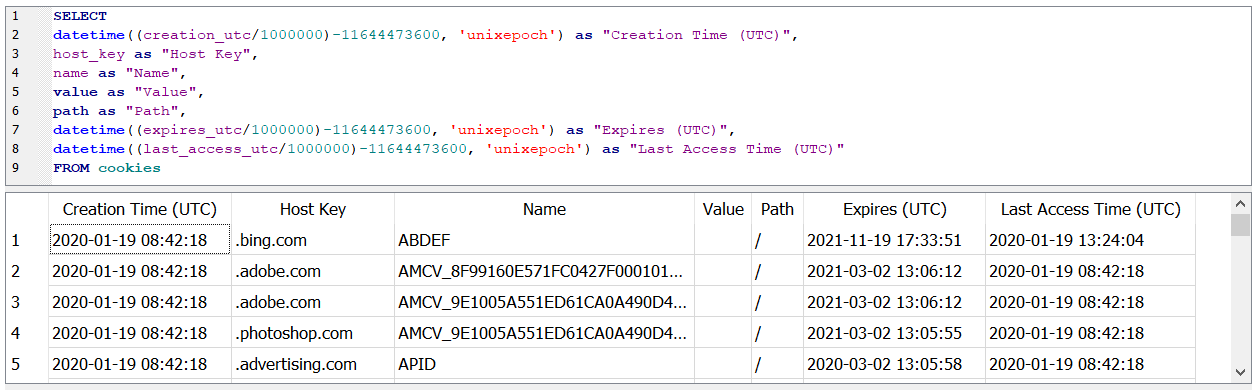1259x390 pixels.
Task: Select expiry 2021-03-02 13:06:12 in row 3
Action: click(894, 302)
